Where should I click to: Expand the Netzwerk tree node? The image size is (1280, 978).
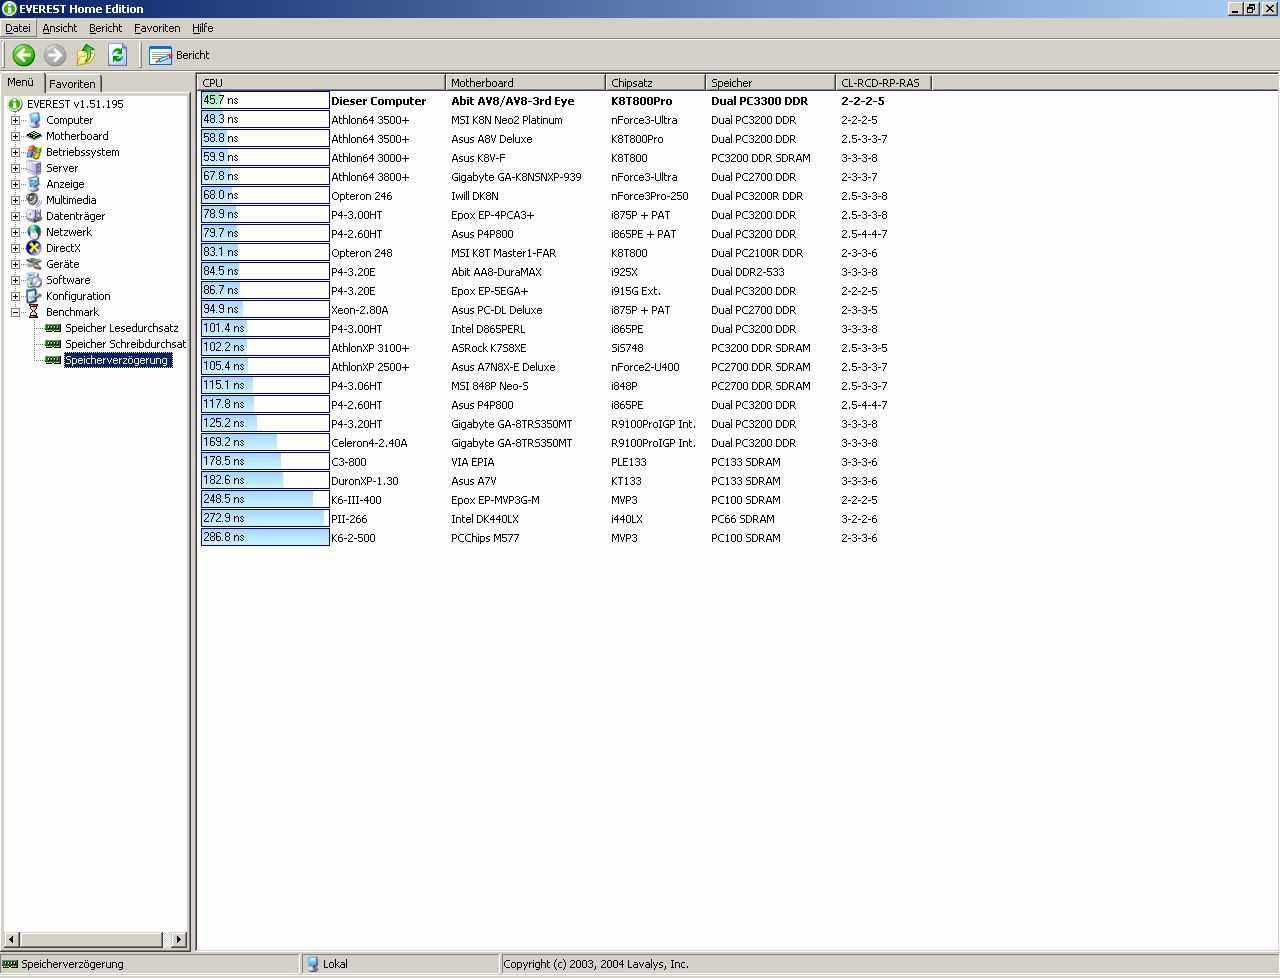pos(16,232)
